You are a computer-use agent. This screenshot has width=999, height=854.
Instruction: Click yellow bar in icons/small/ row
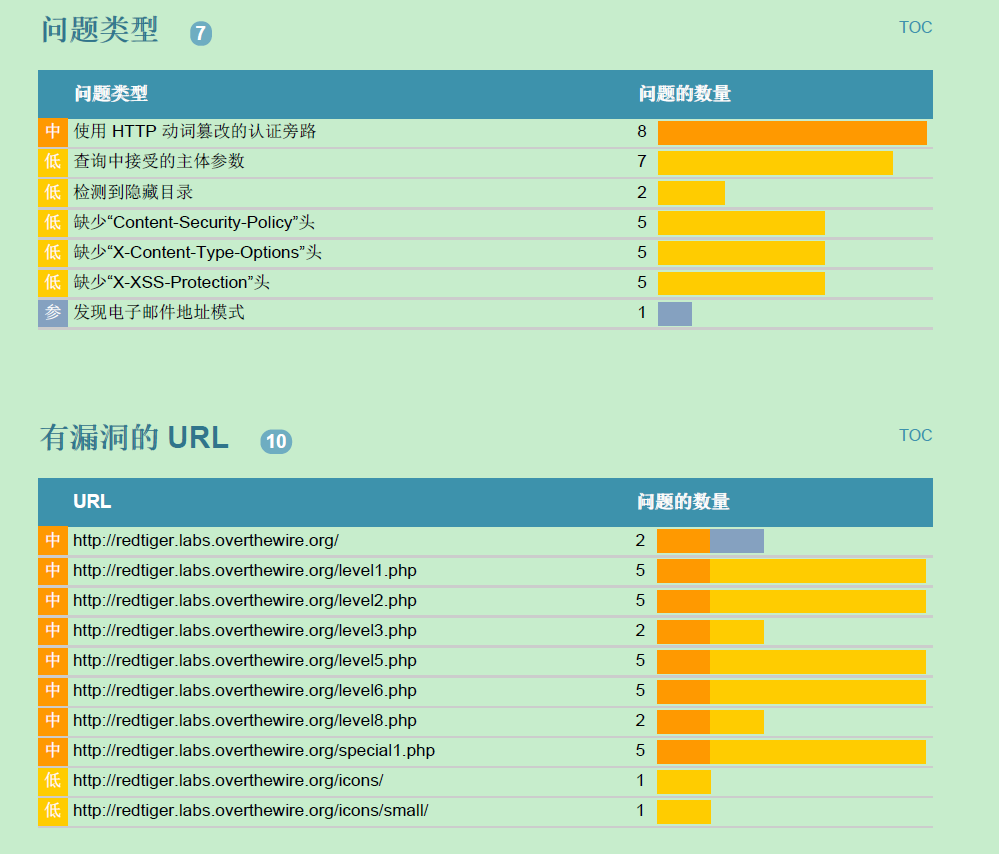pyautogui.click(x=684, y=812)
